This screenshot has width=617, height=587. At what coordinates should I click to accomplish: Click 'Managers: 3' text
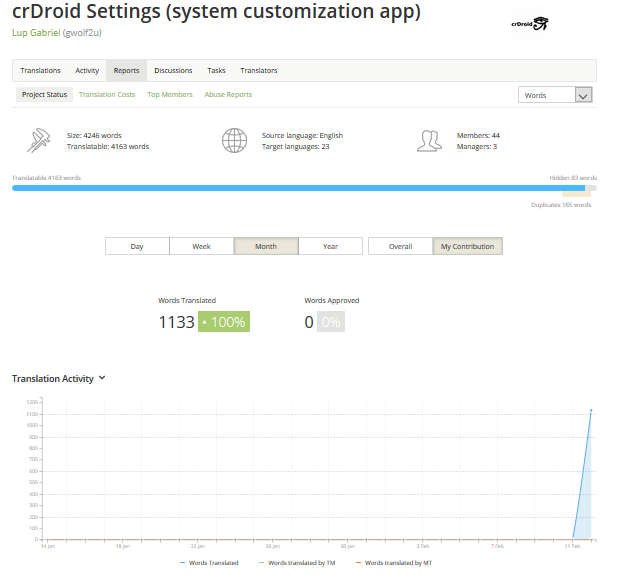[x=477, y=146]
